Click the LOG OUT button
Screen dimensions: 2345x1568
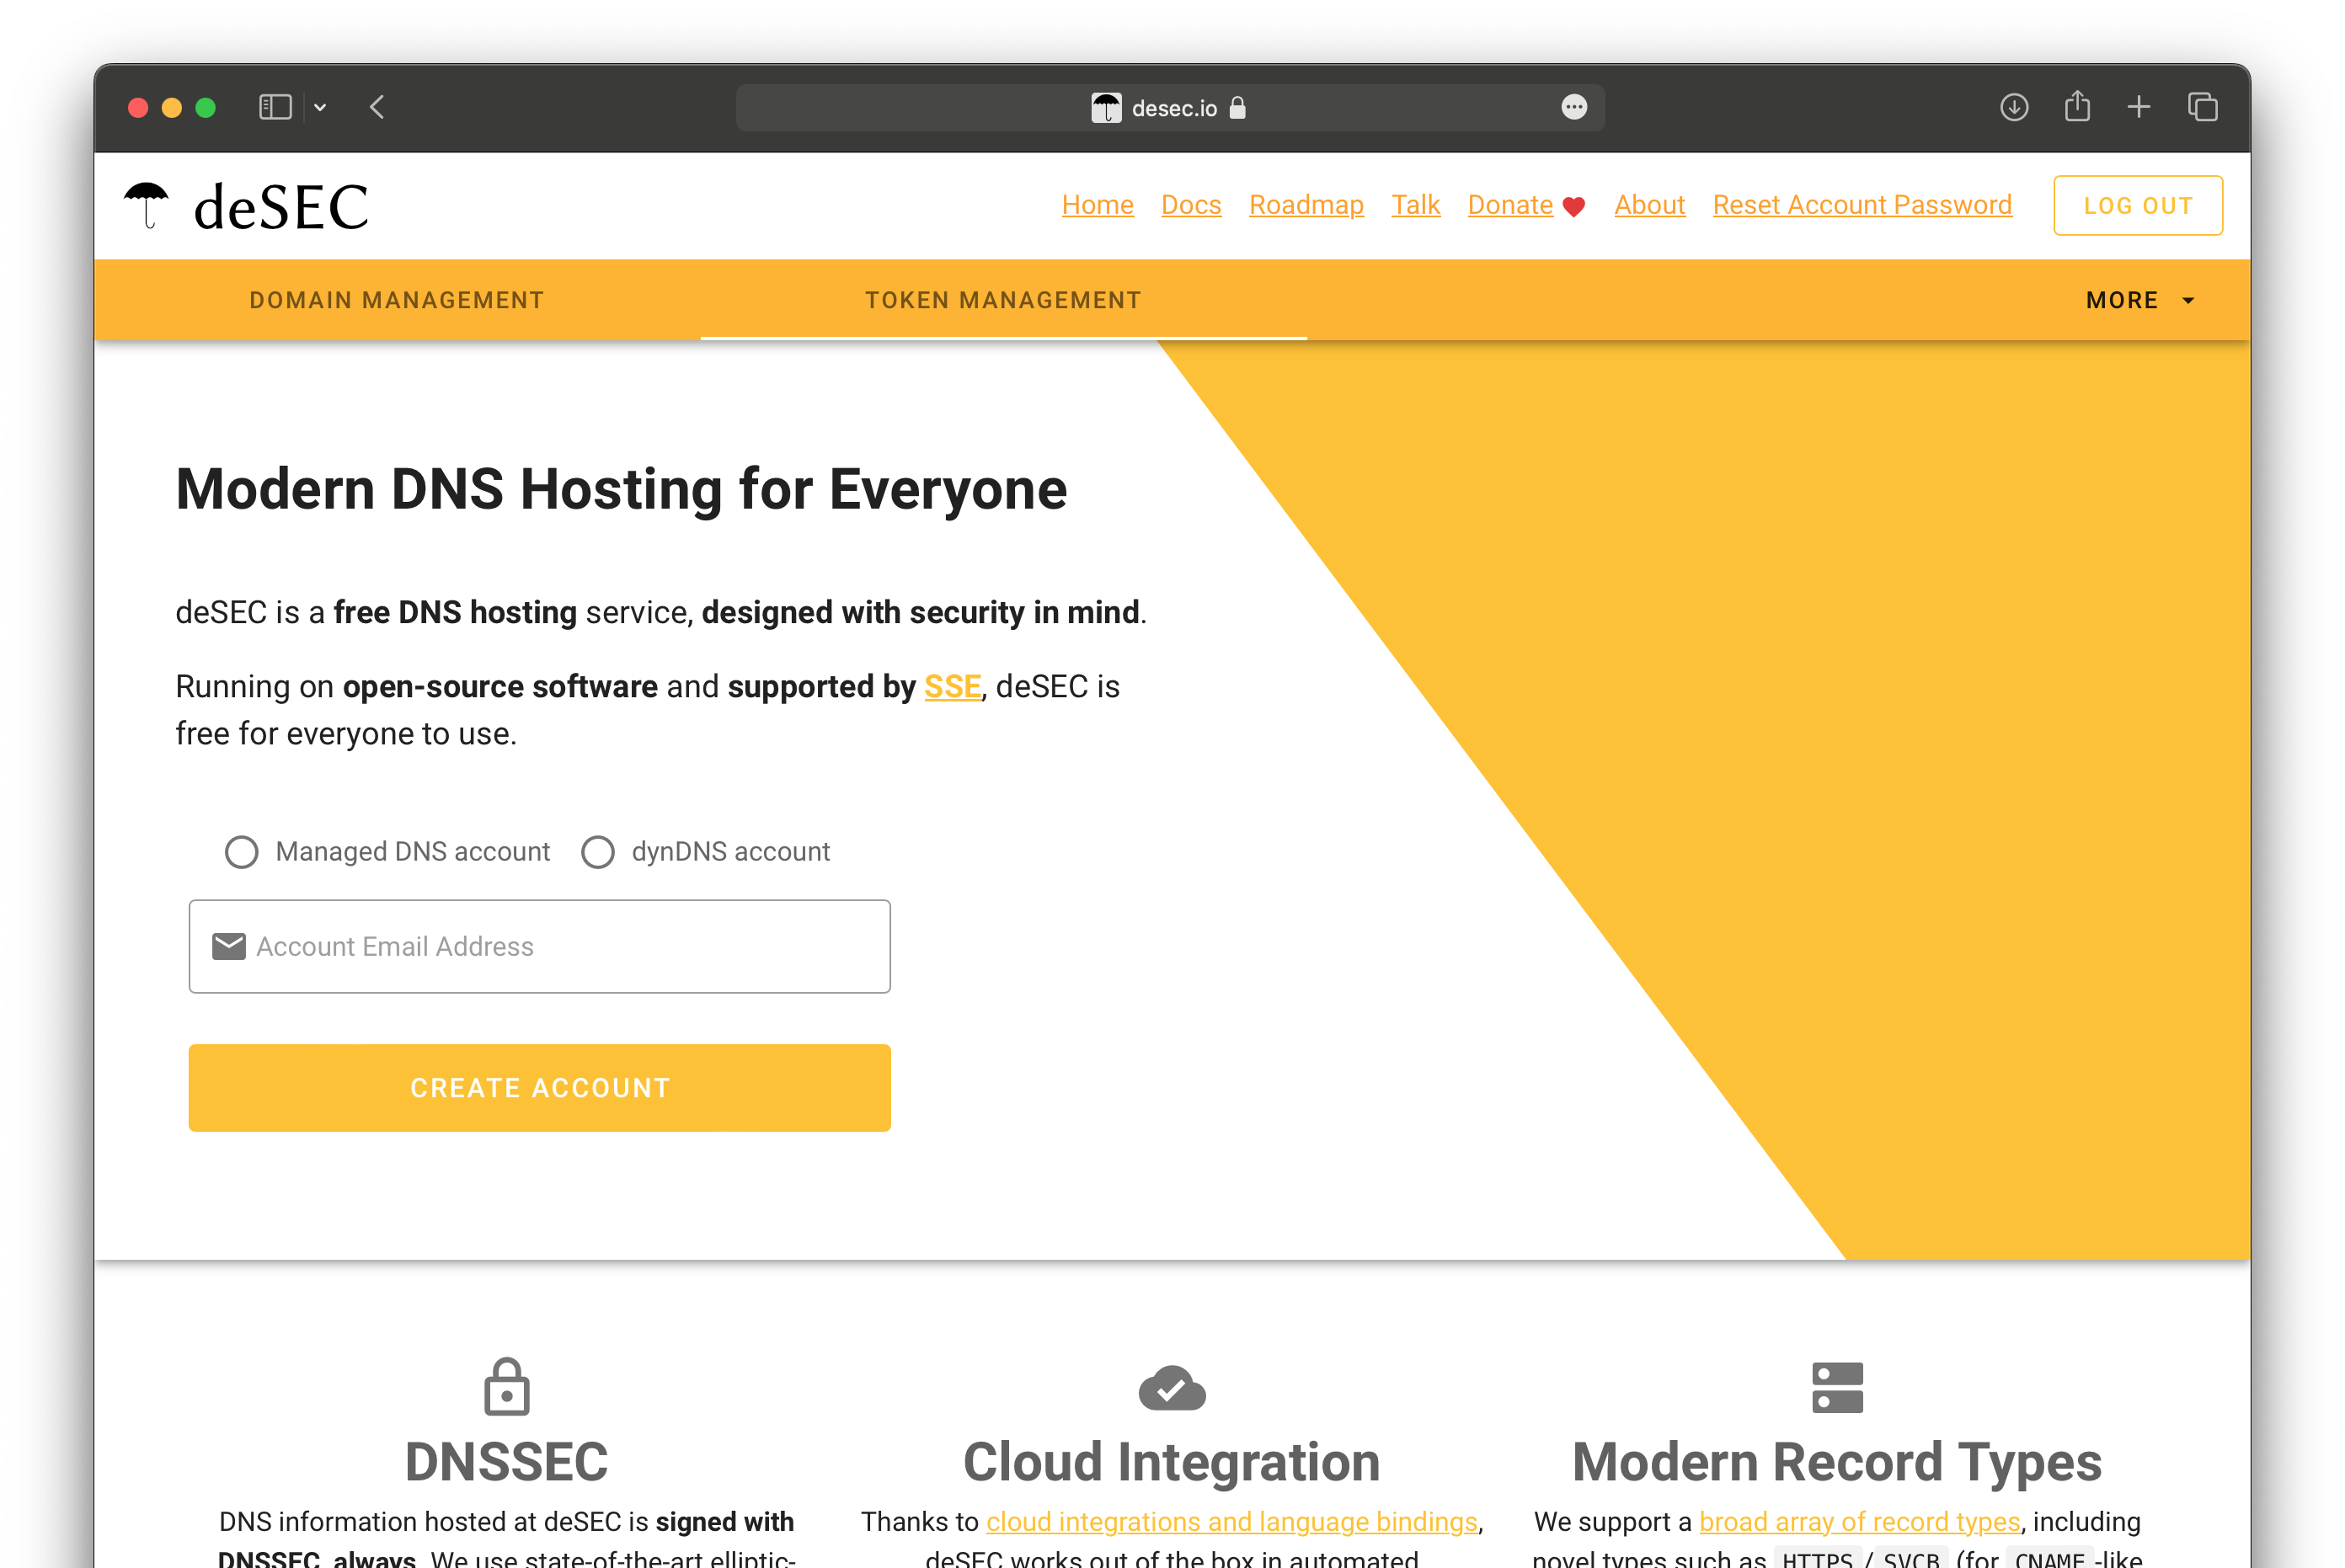2138,205
